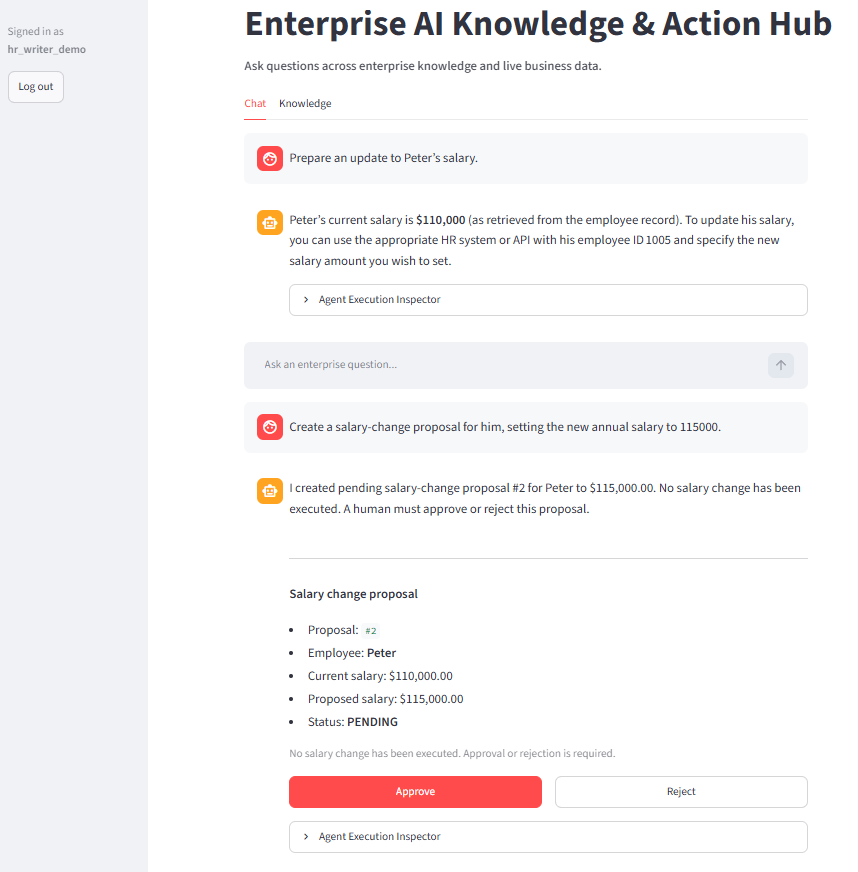Click the proposal #2 code badge
The width and height of the screenshot is (858, 872).
[370, 631]
